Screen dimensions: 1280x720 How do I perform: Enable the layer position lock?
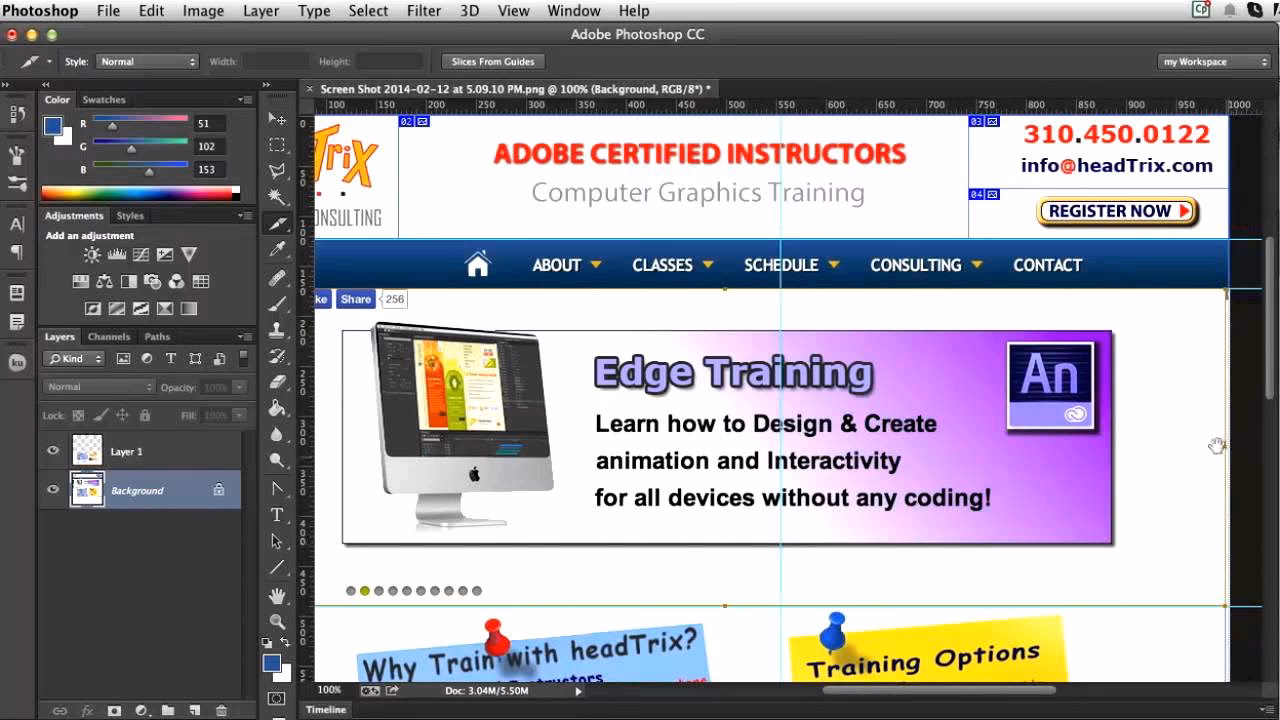122,413
